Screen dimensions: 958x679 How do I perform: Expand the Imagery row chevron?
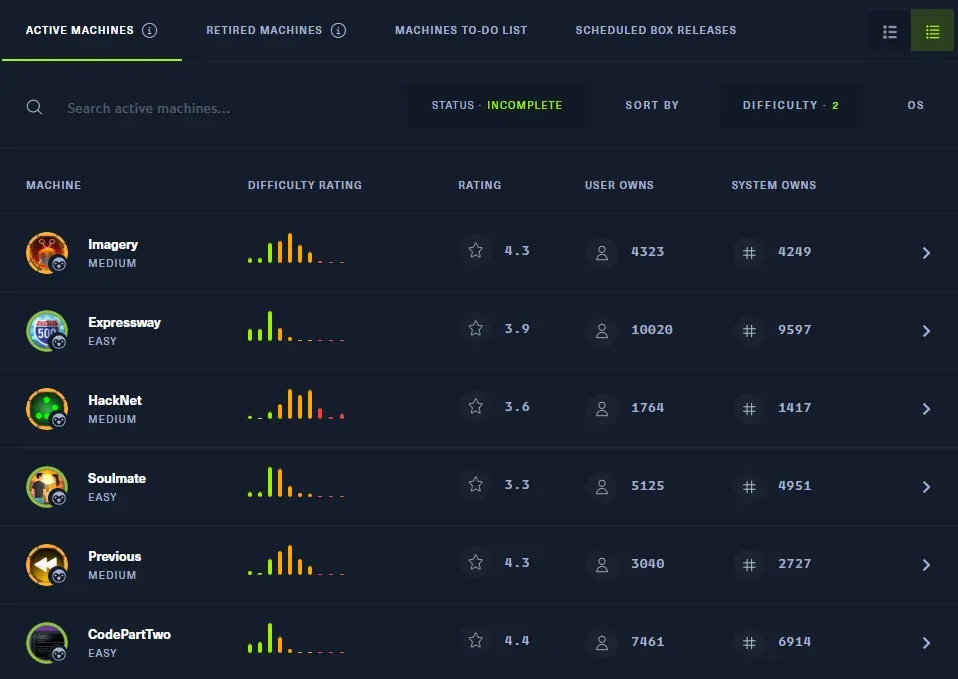(926, 253)
